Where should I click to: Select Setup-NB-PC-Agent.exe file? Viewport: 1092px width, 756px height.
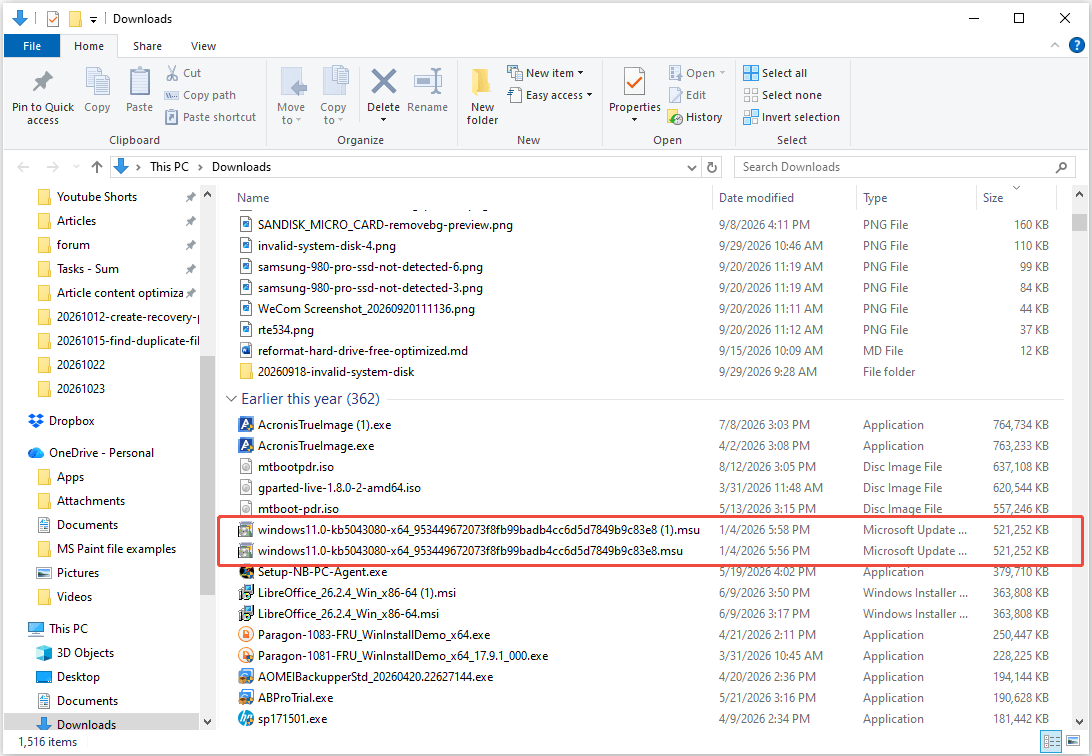(x=322, y=572)
